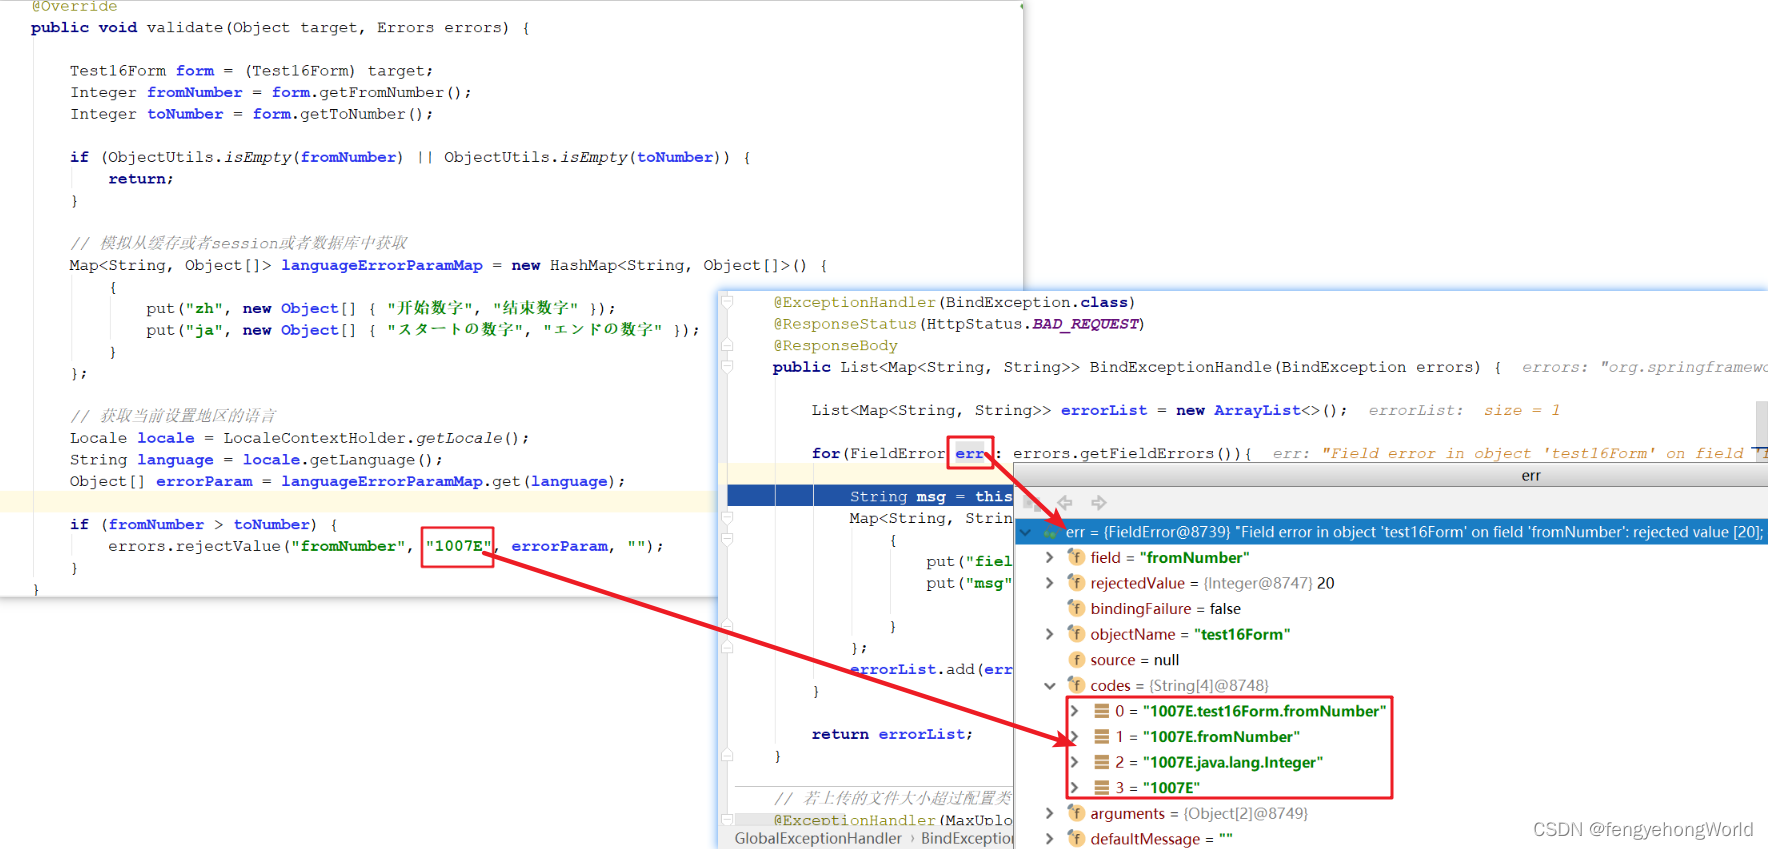This screenshot has width=1768, height=849.
Task: Click the field icon of bindingFailure row
Action: pos(1076,608)
